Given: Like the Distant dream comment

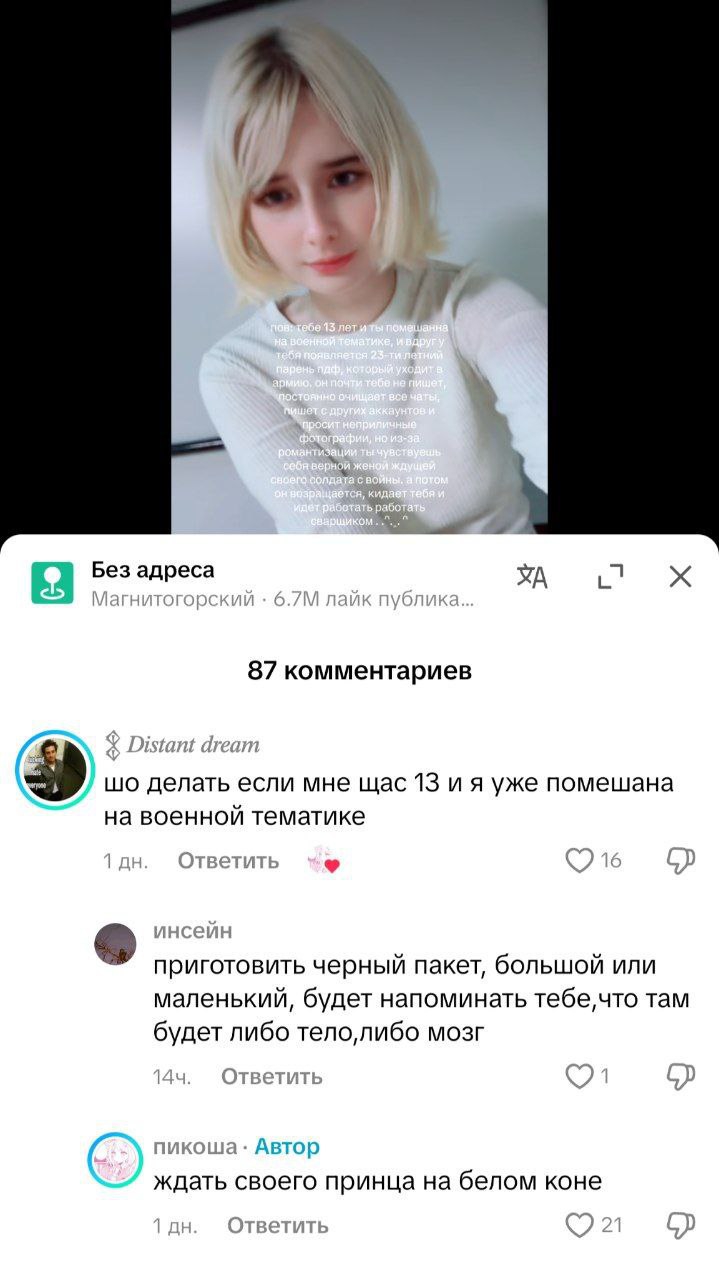Looking at the screenshot, I should 580,860.
